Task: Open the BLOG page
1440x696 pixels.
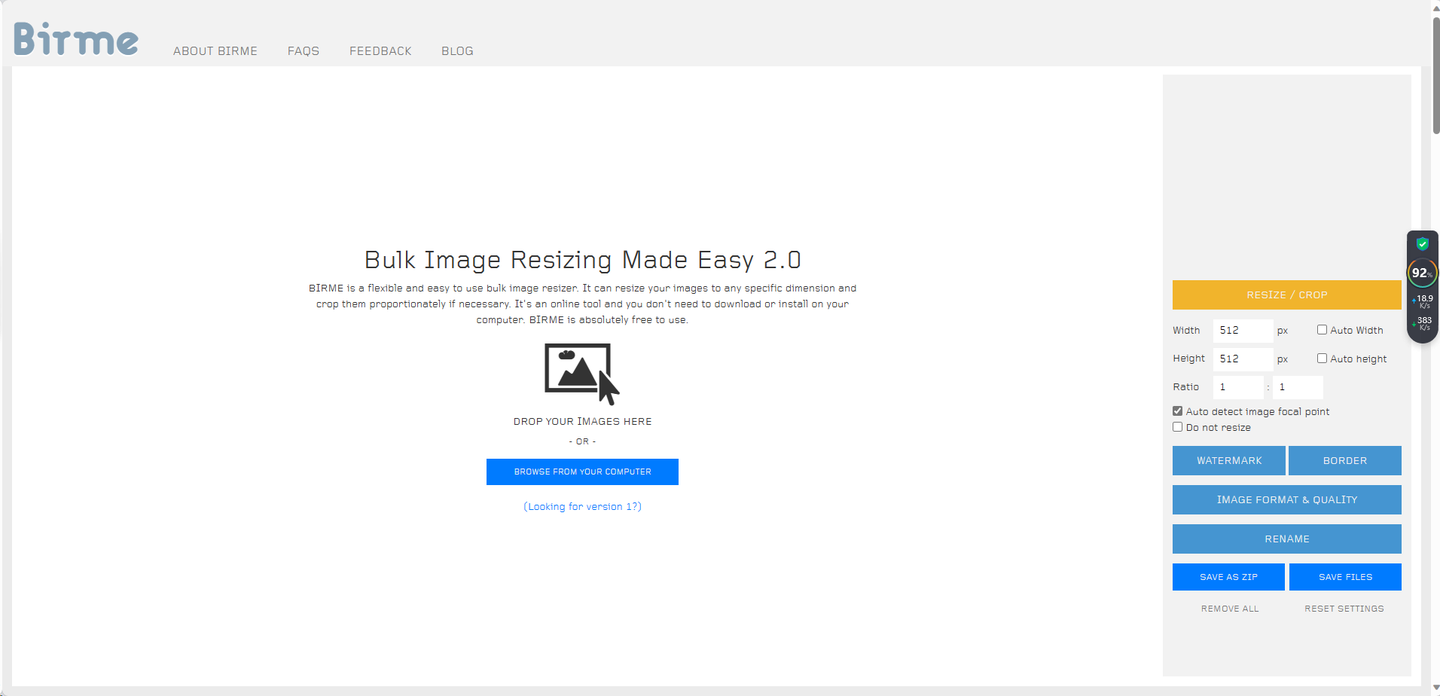Action: point(457,51)
